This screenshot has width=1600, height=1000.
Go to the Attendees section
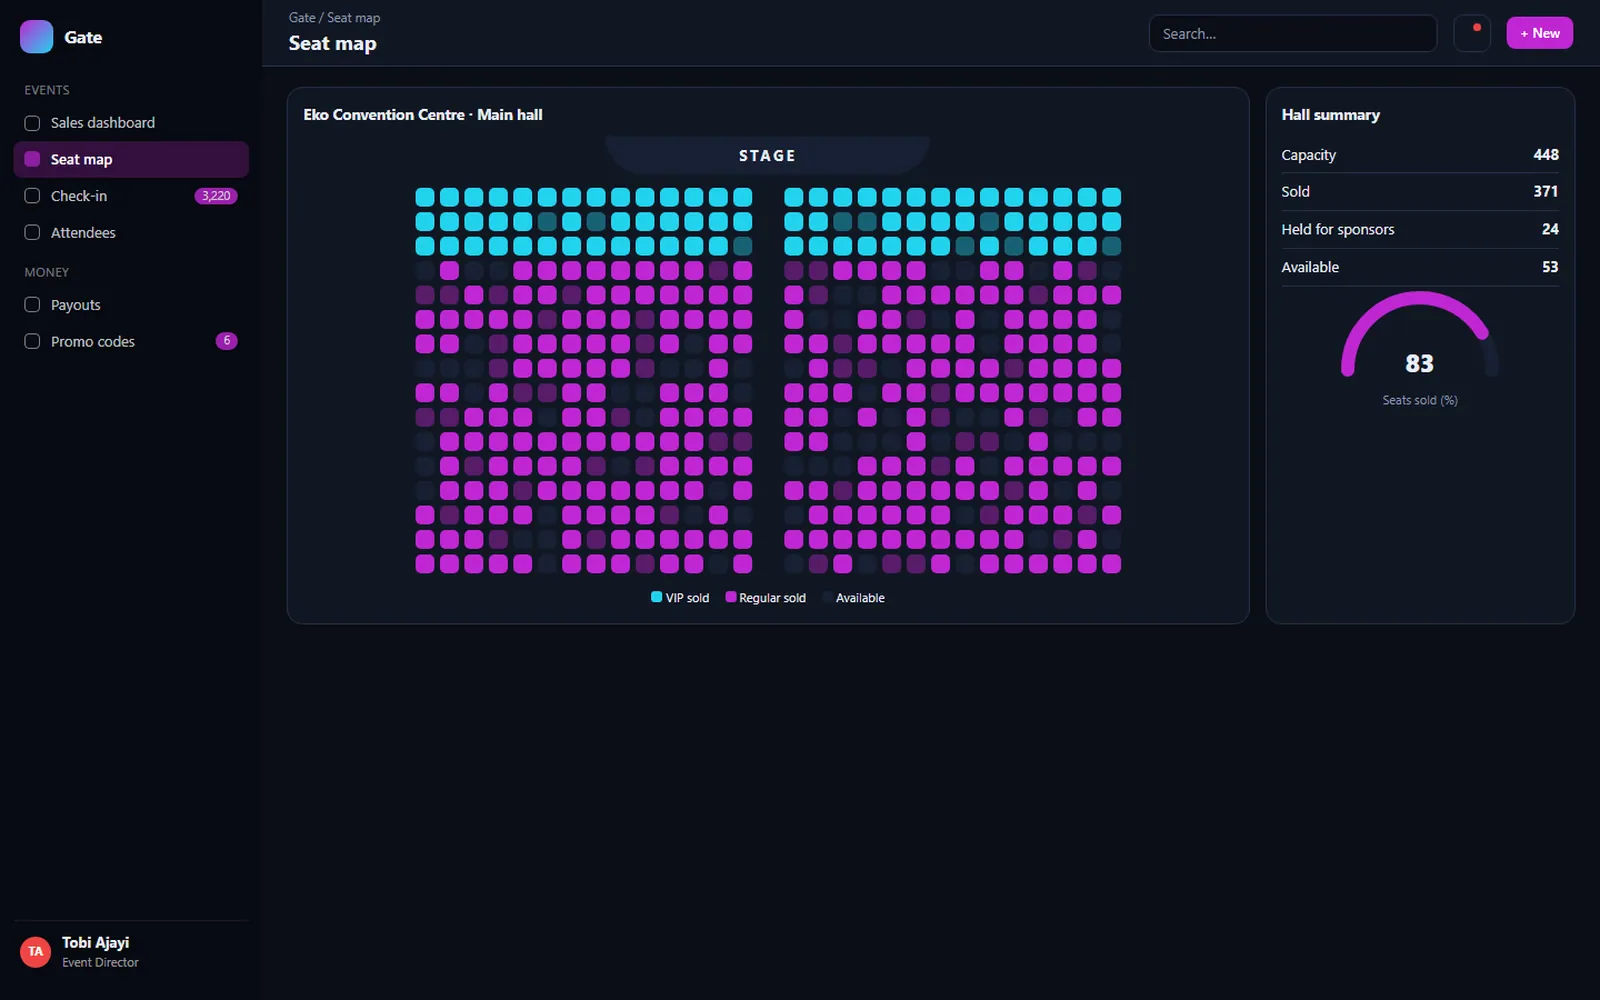coord(131,232)
